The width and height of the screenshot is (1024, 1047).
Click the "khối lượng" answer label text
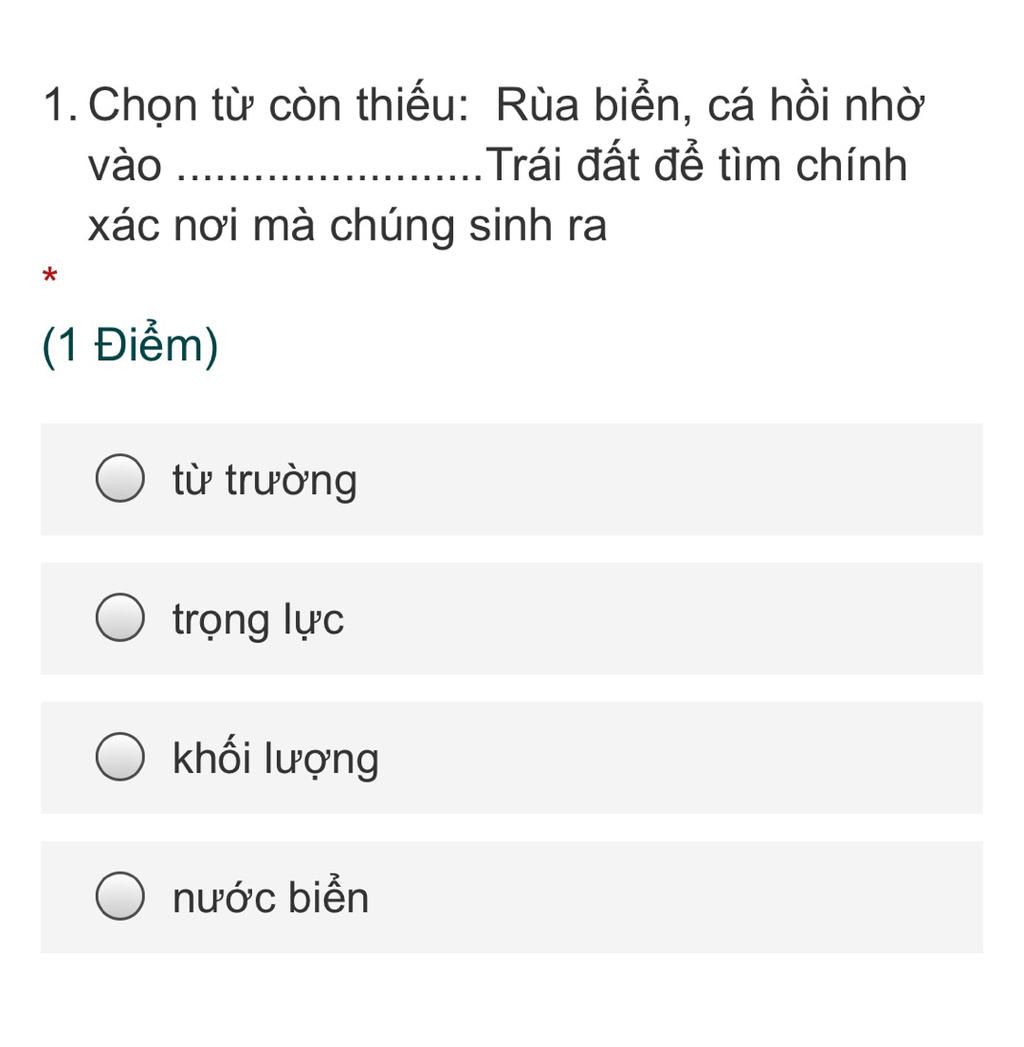pos(275,758)
